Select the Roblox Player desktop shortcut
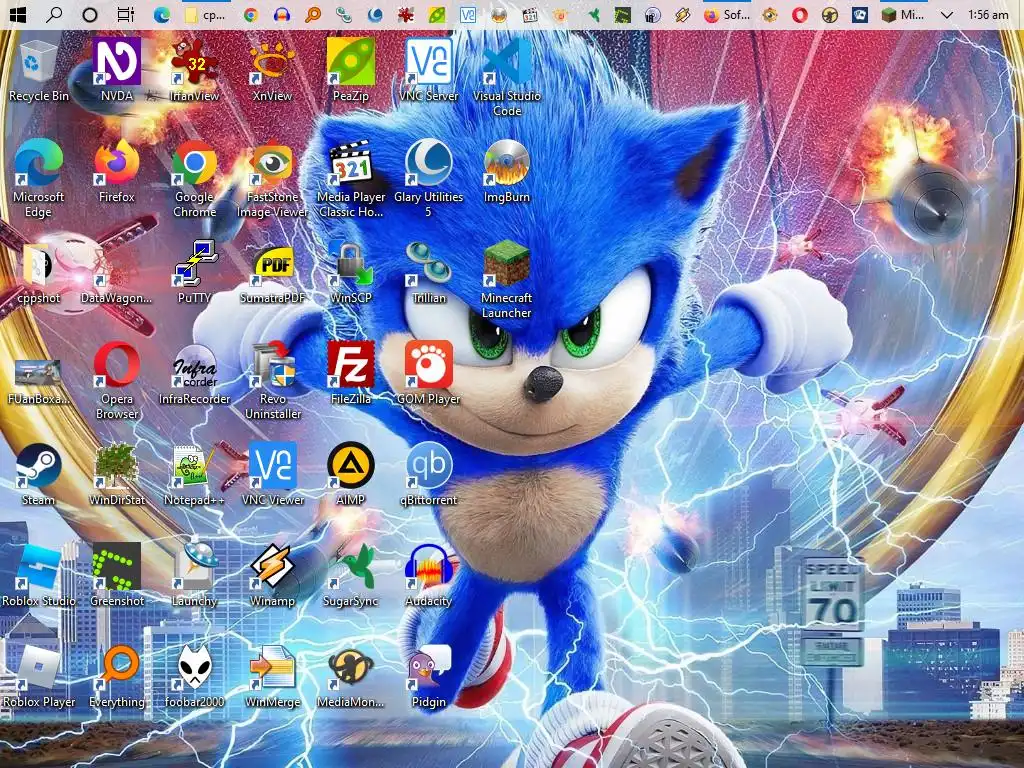Image resolution: width=1024 pixels, height=768 pixels. click(39, 677)
